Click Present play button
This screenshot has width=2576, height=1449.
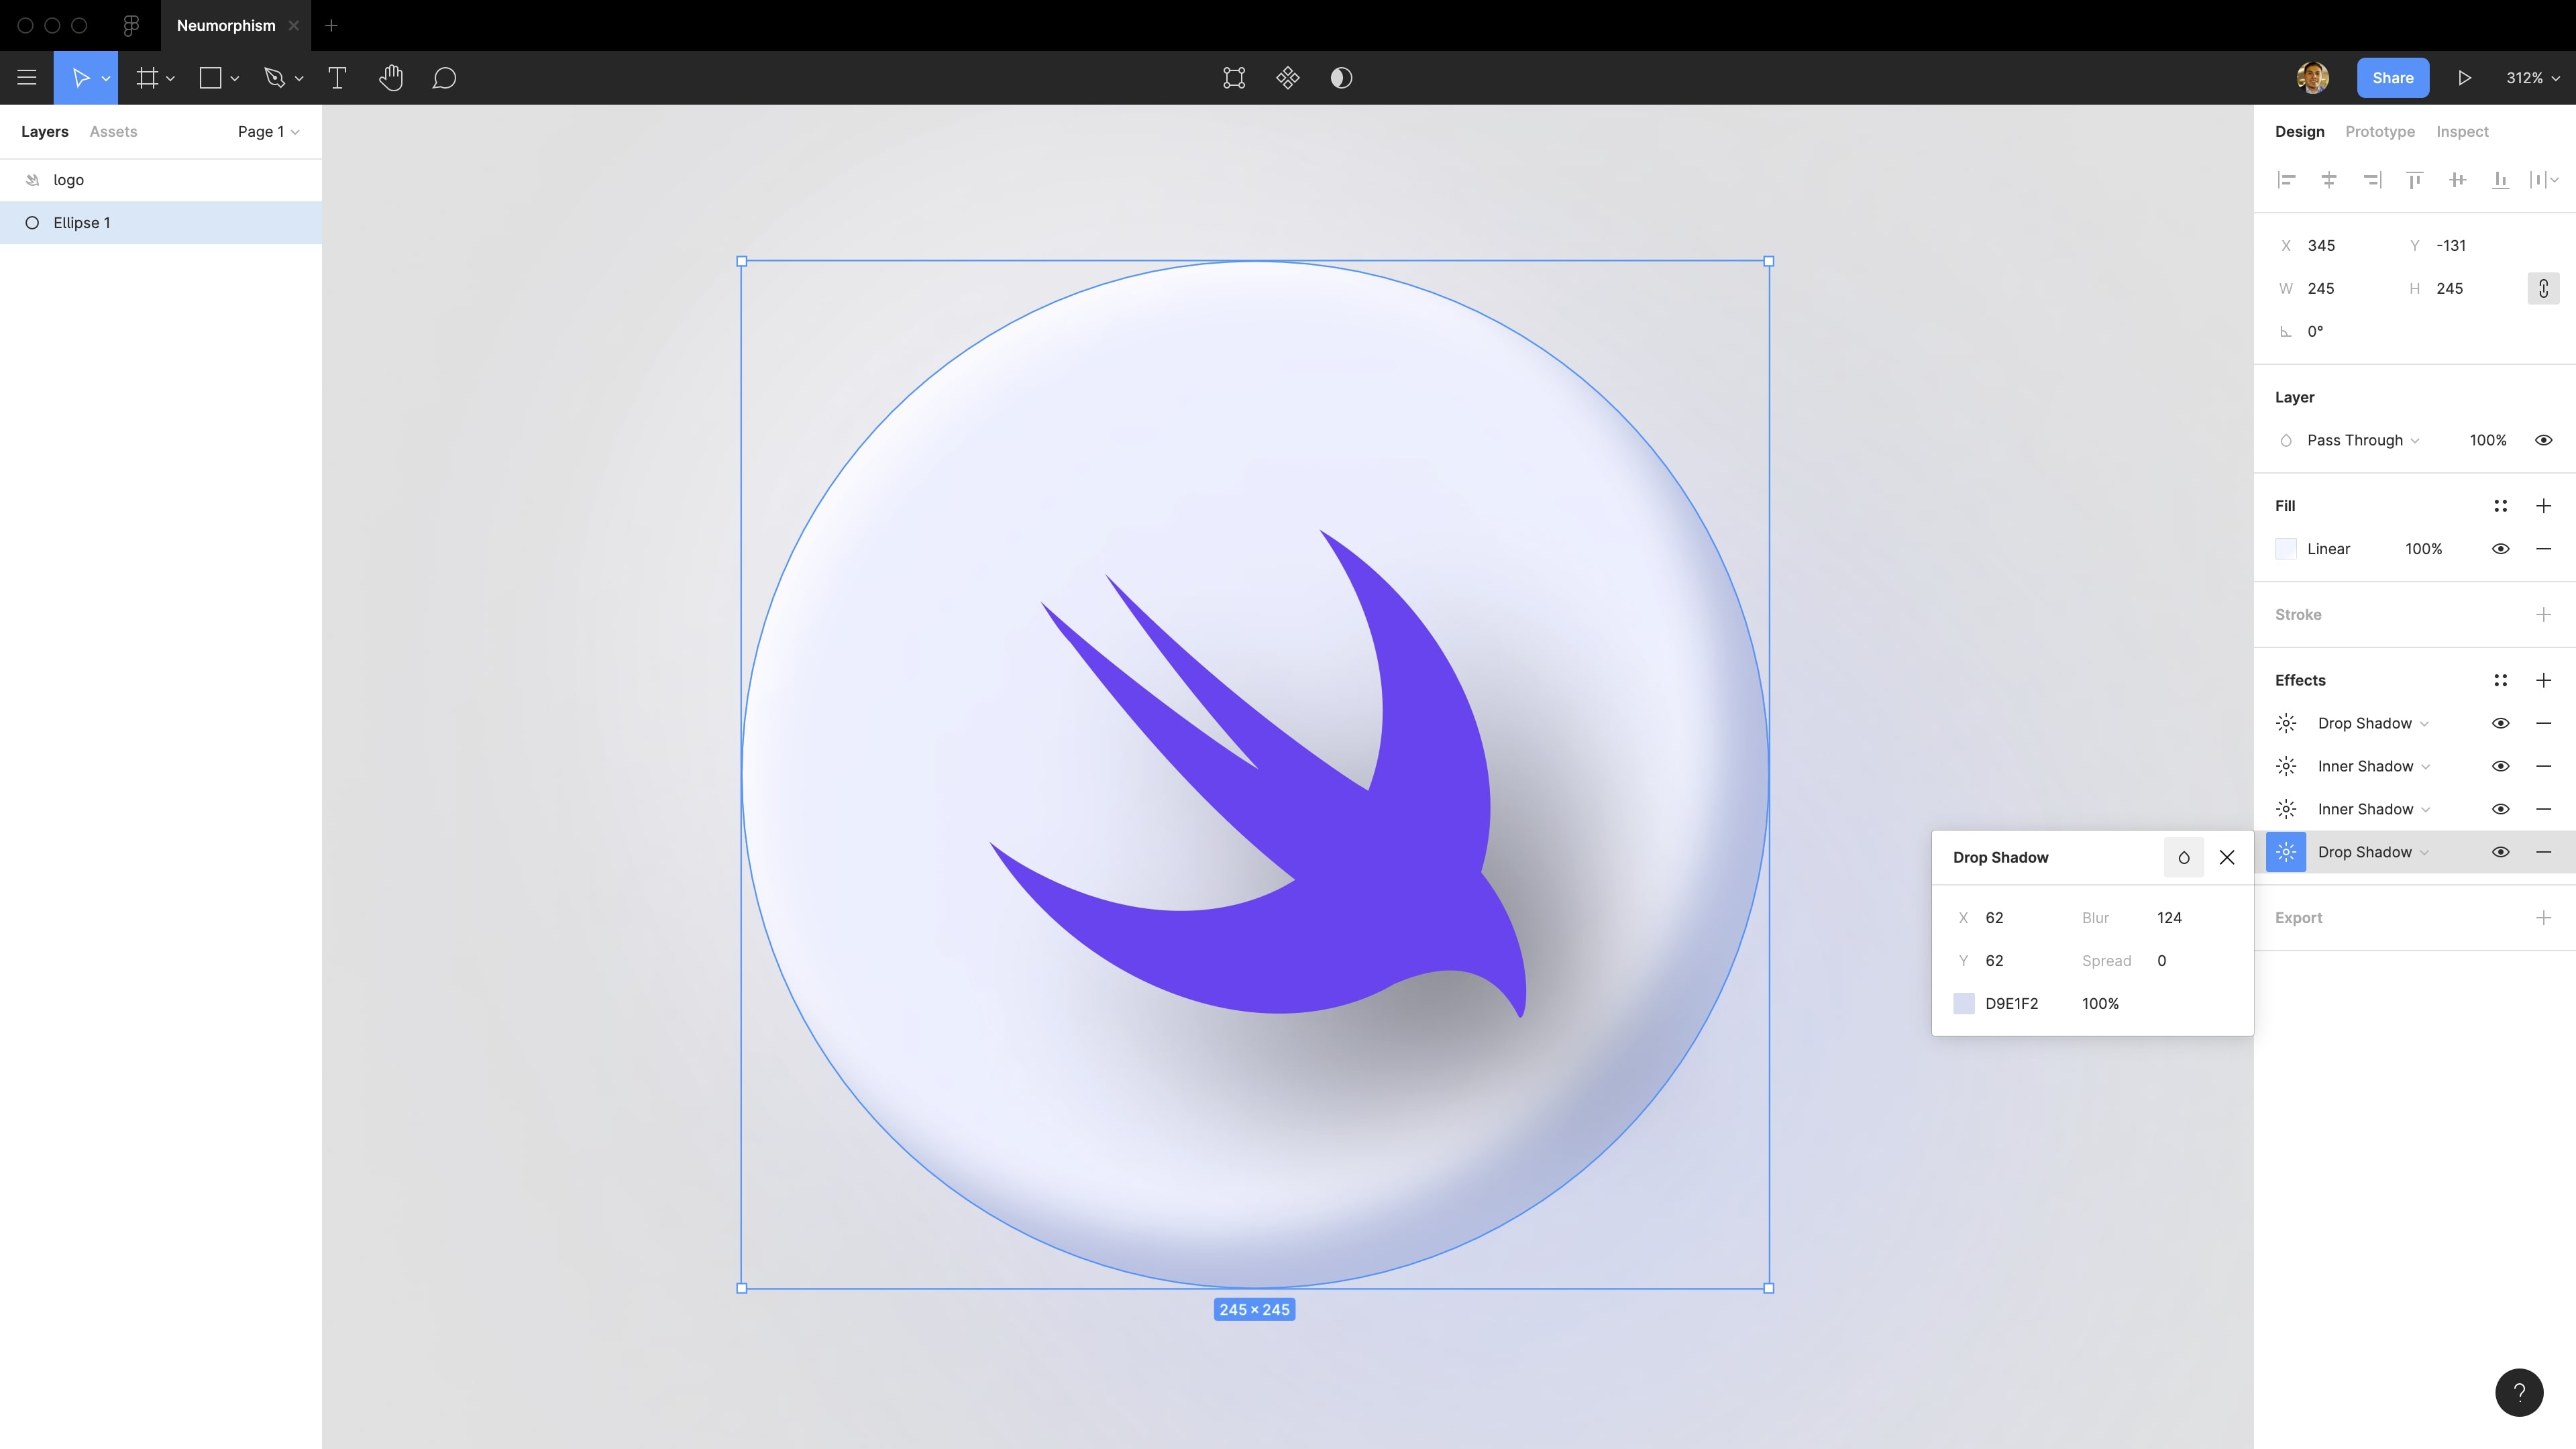(2464, 78)
